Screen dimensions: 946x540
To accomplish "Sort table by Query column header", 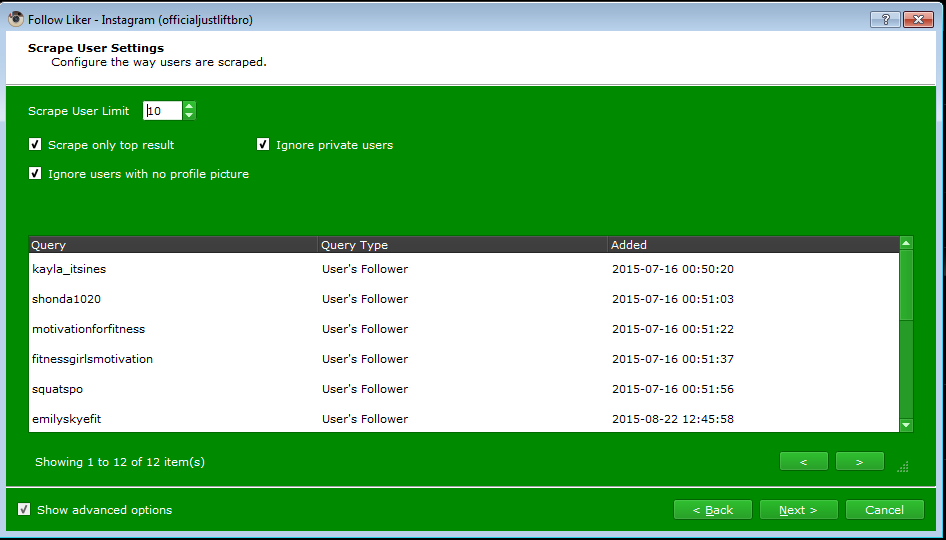I will click(x=173, y=244).
